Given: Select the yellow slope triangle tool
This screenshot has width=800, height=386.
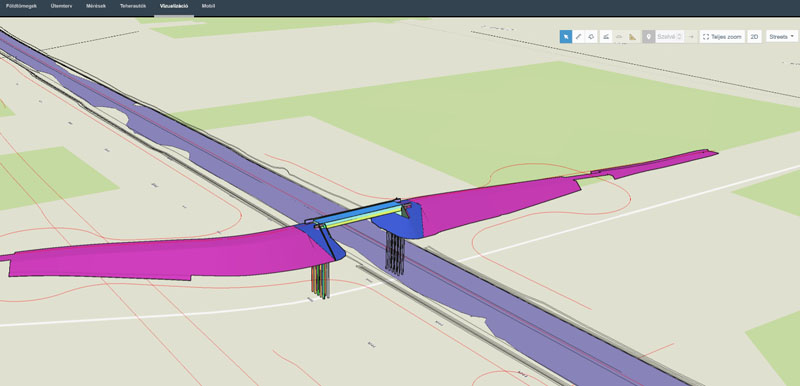Looking at the screenshot, I should [633, 37].
